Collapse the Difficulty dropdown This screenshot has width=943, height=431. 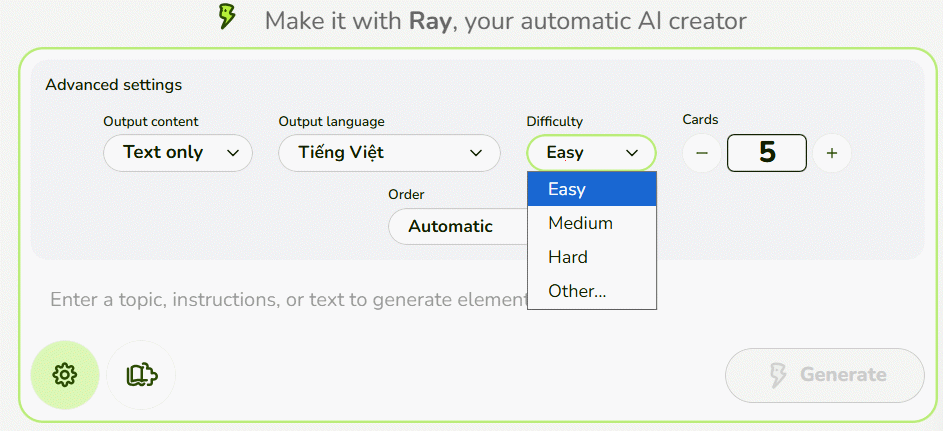click(591, 153)
